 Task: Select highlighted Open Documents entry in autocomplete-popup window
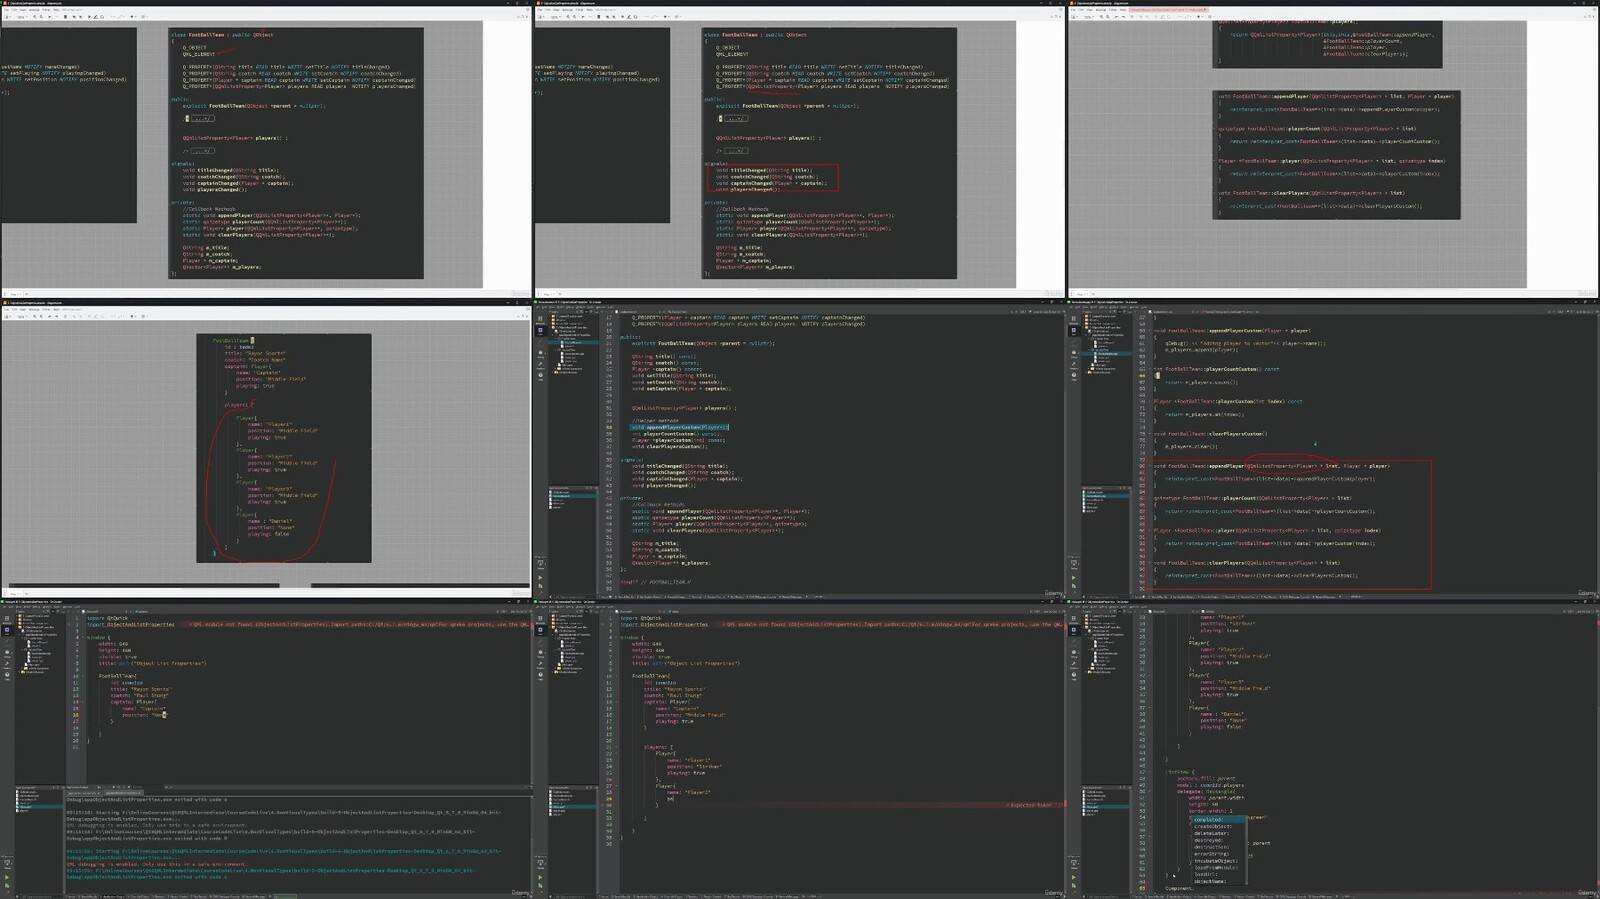coord(1106,807)
